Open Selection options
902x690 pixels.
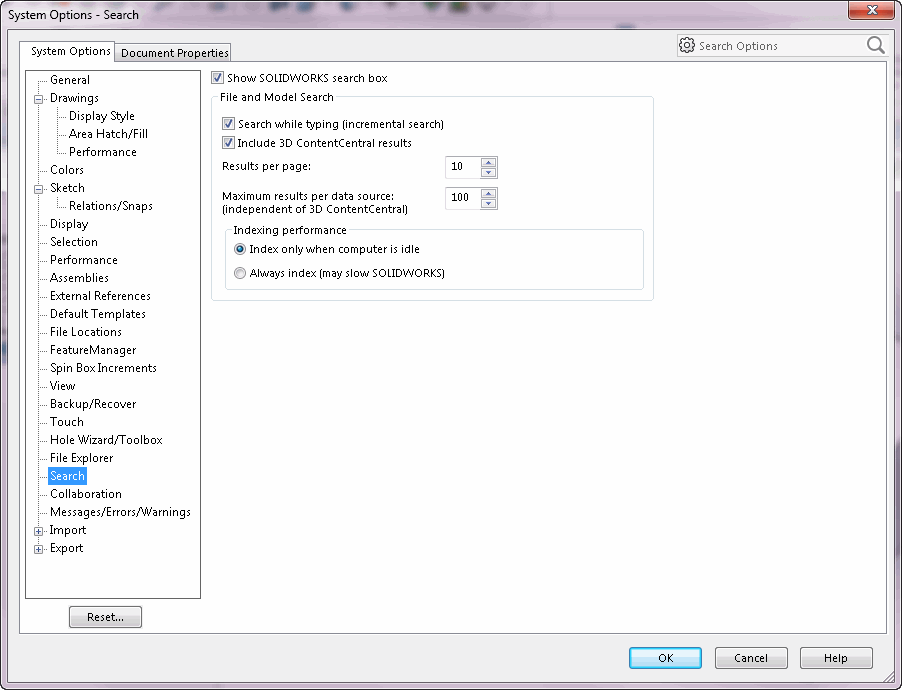(x=74, y=242)
